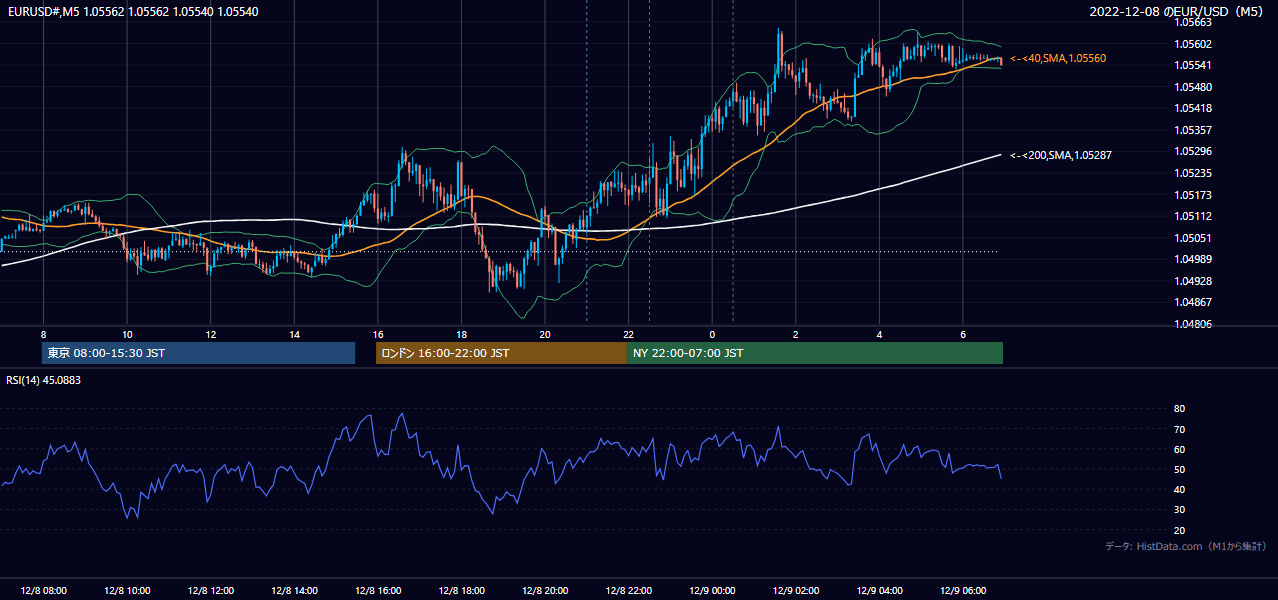Click hour tick 14 under price chart
The height and width of the screenshot is (600, 1278).
point(294,334)
